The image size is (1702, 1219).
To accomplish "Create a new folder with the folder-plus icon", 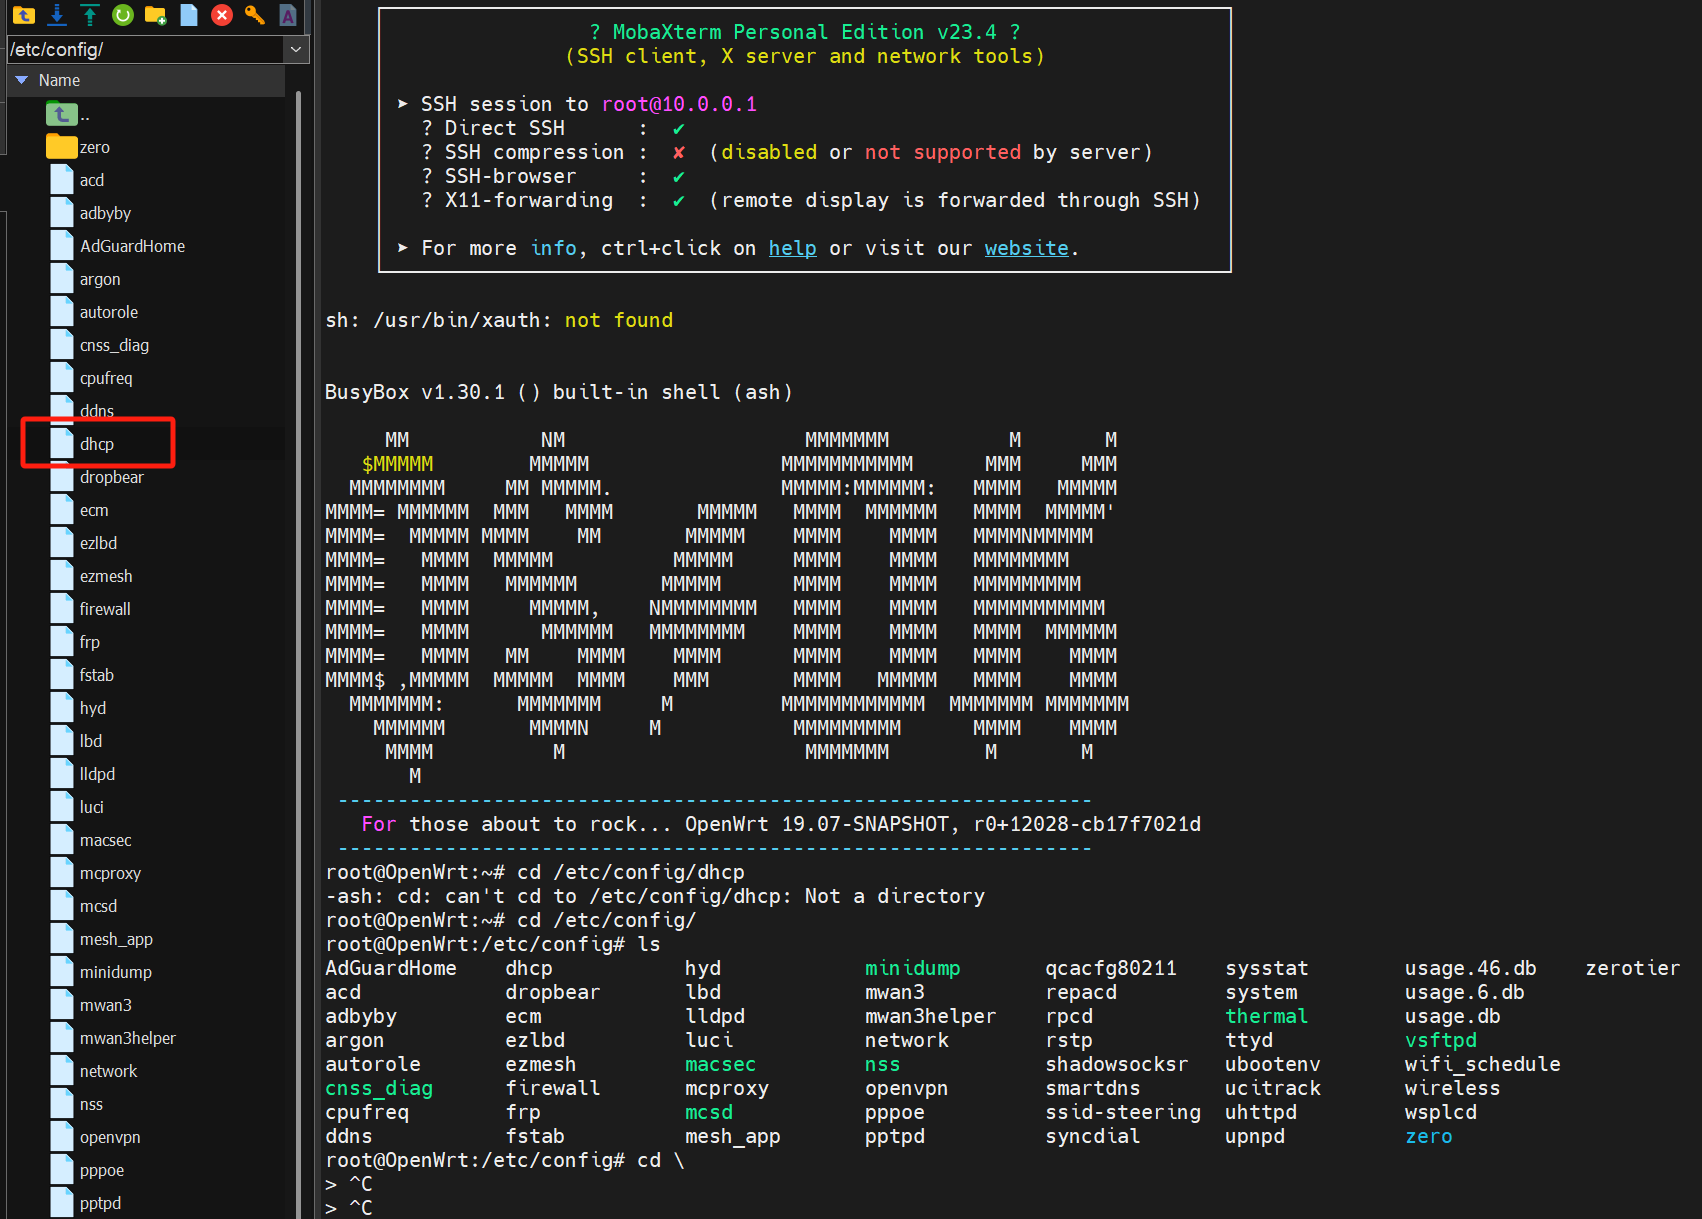I will pos(156,15).
